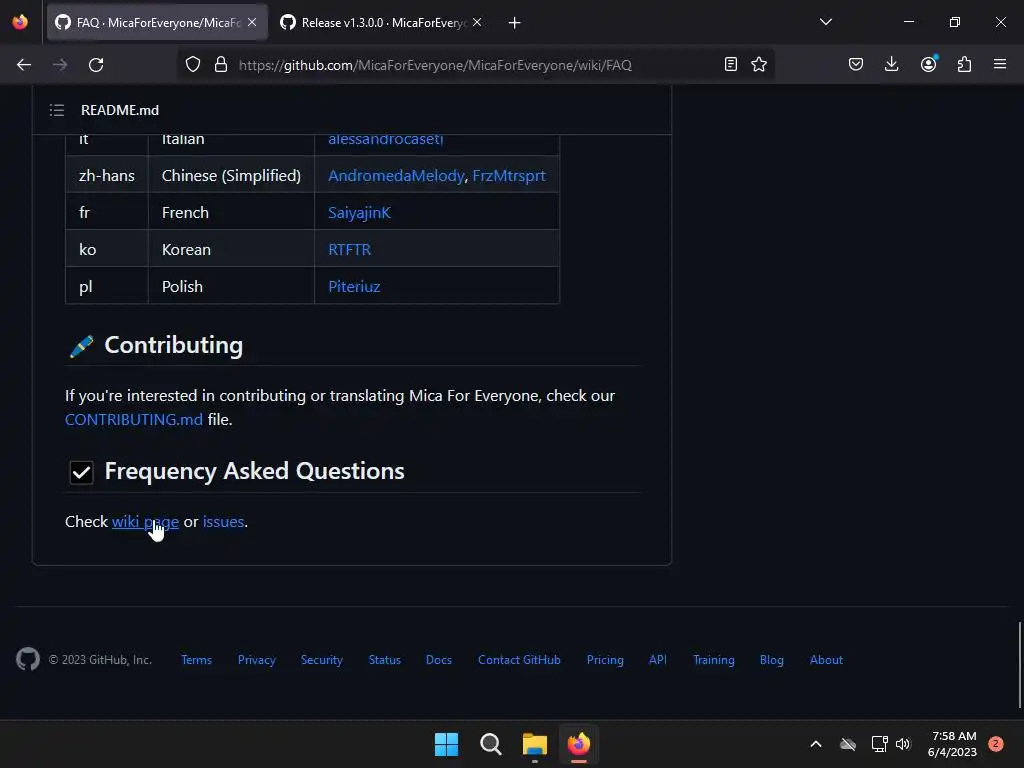Open the Firefox downloads panel

(x=891, y=64)
